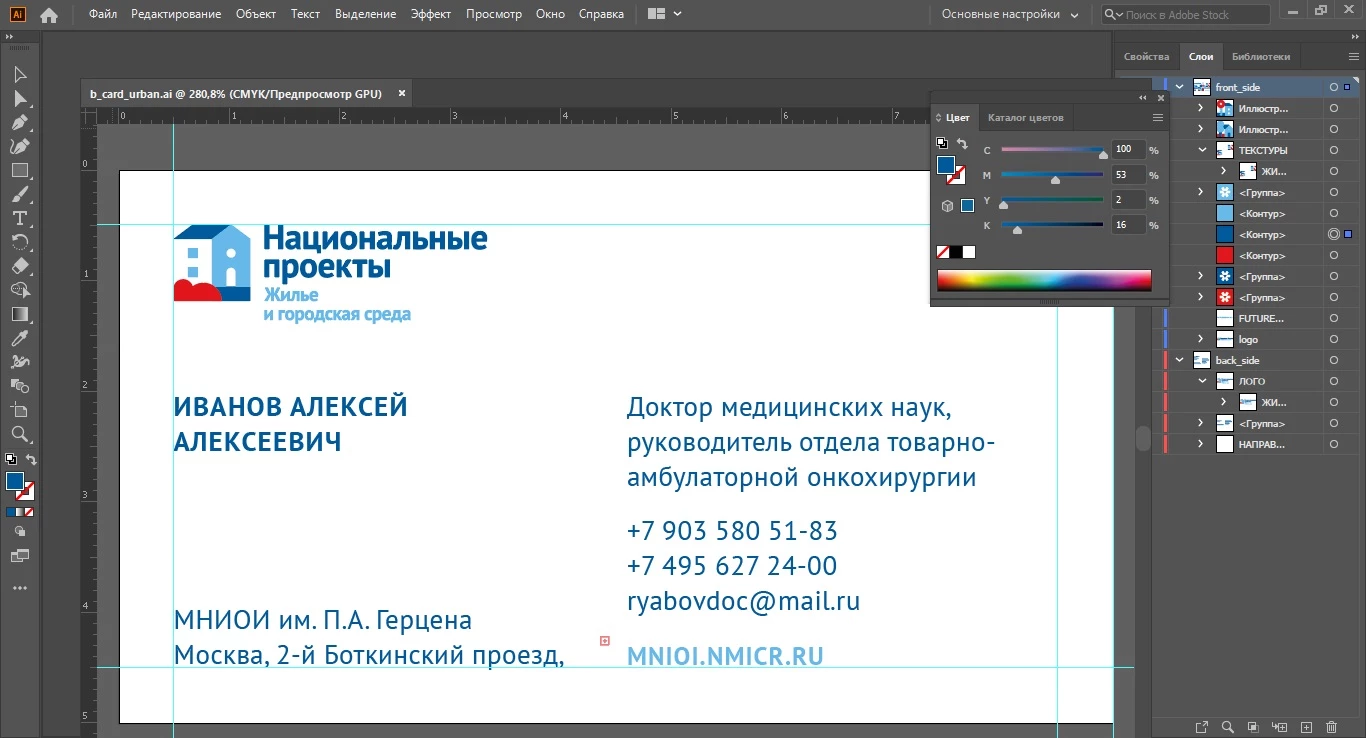Click black swatch in Color panel

point(956,252)
